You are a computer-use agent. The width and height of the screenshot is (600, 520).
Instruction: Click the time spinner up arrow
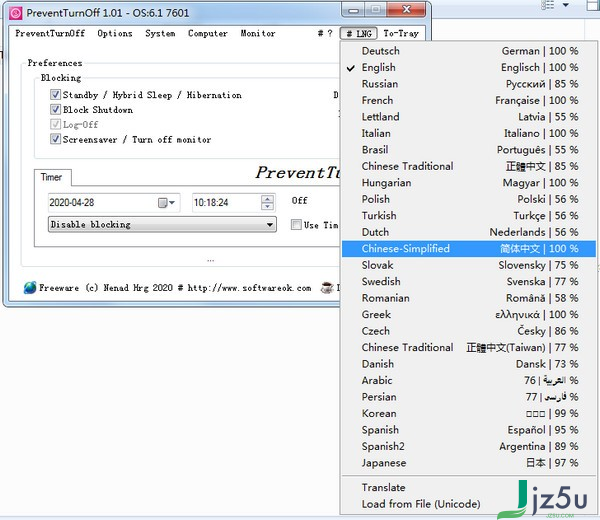click(267, 199)
